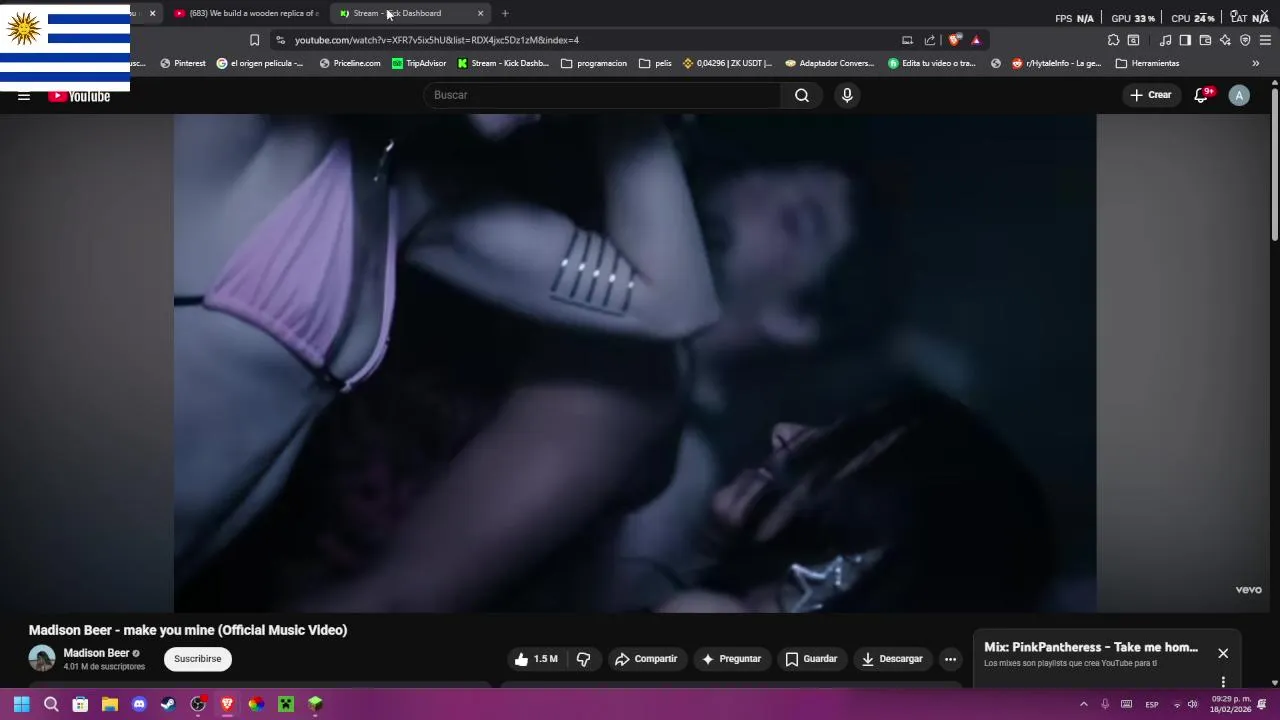
Task: Click the Preguntar button
Action: pyautogui.click(x=731, y=659)
